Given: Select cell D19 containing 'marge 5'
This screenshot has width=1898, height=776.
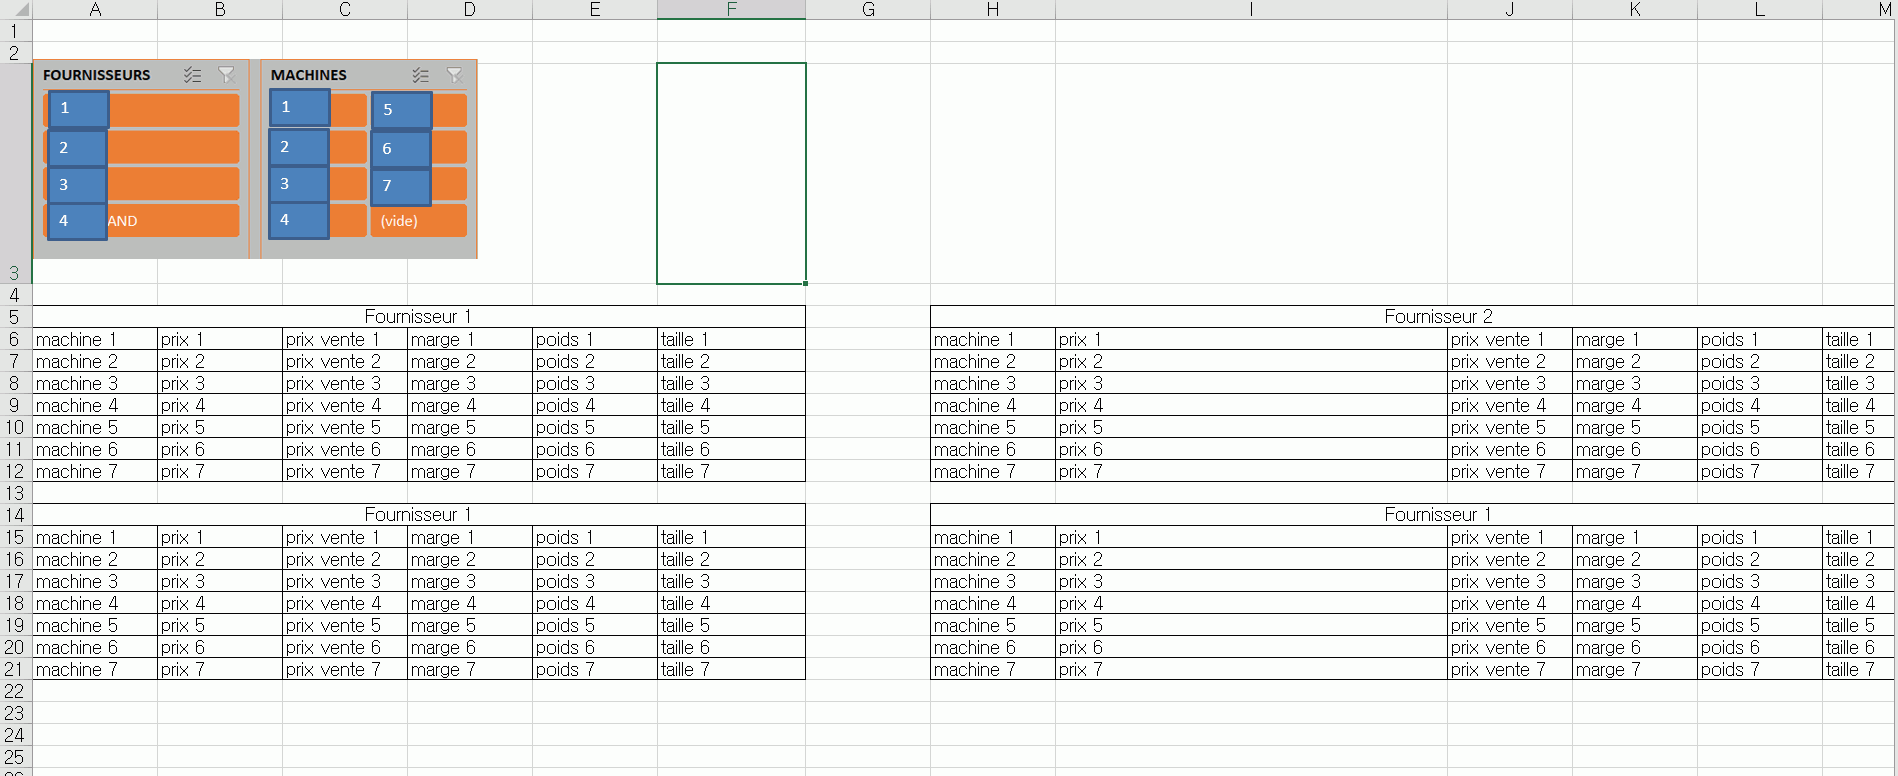Looking at the screenshot, I should tap(470, 625).
